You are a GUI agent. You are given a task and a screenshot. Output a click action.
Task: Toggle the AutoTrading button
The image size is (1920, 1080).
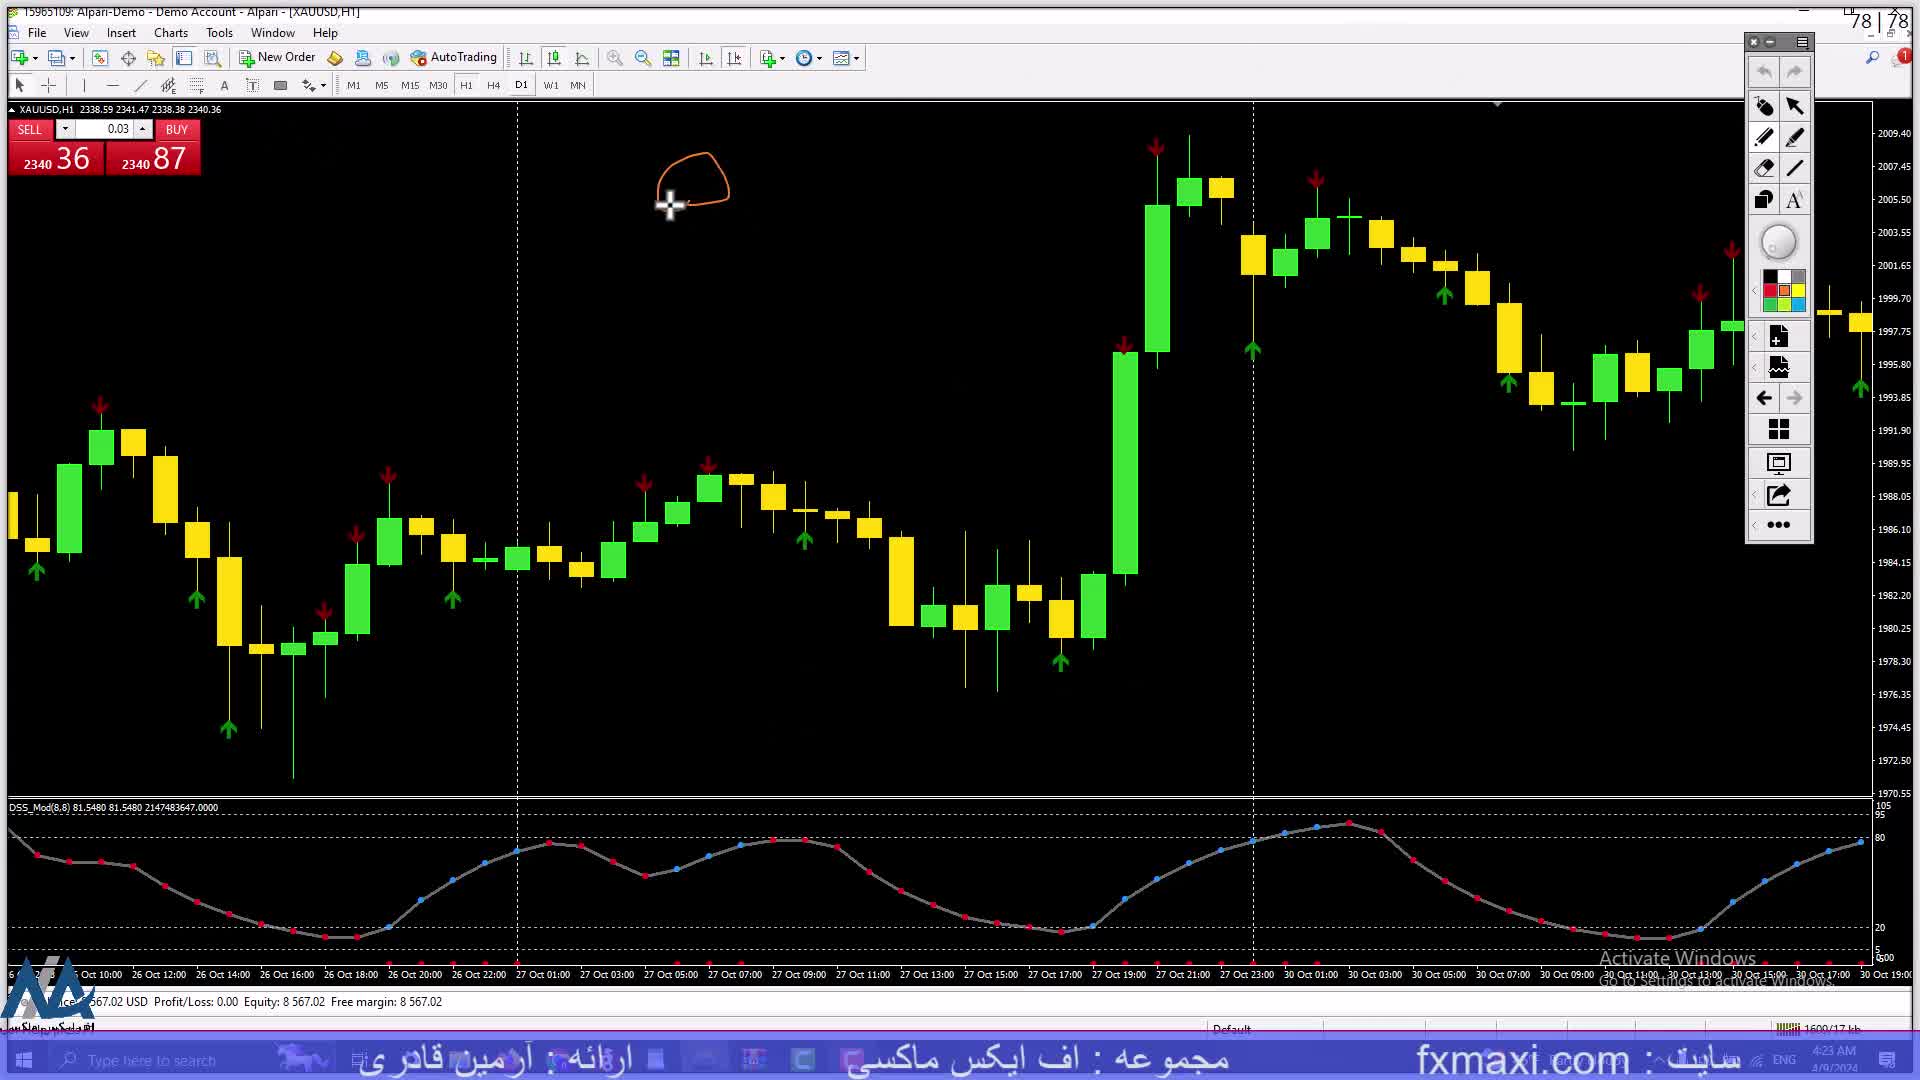pyautogui.click(x=454, y=58)
